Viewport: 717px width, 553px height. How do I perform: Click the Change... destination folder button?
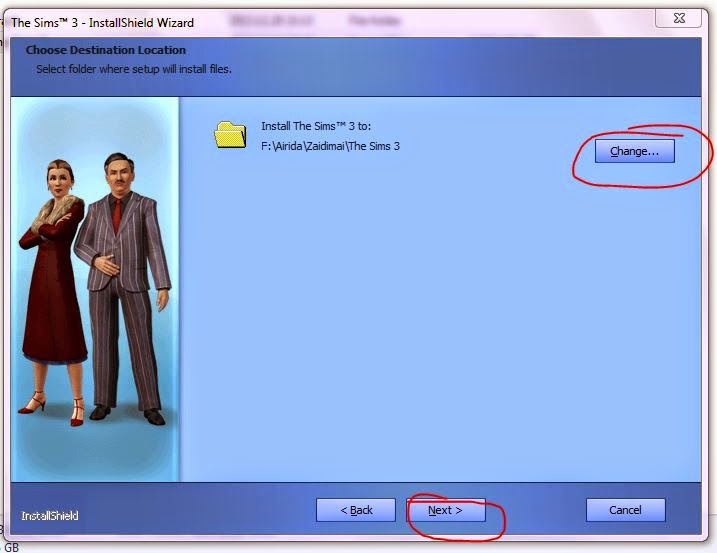pyautogui.click(x=635, y=151)
